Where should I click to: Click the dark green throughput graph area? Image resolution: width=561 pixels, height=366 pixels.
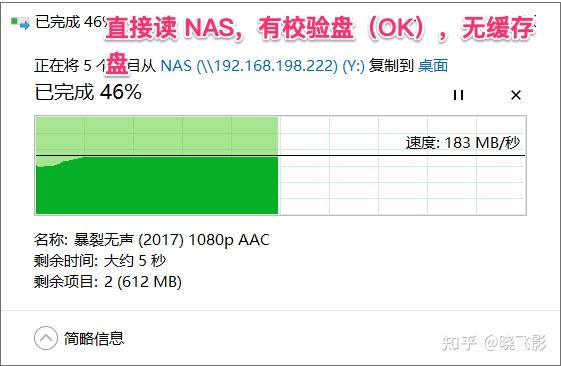(157, 186)
